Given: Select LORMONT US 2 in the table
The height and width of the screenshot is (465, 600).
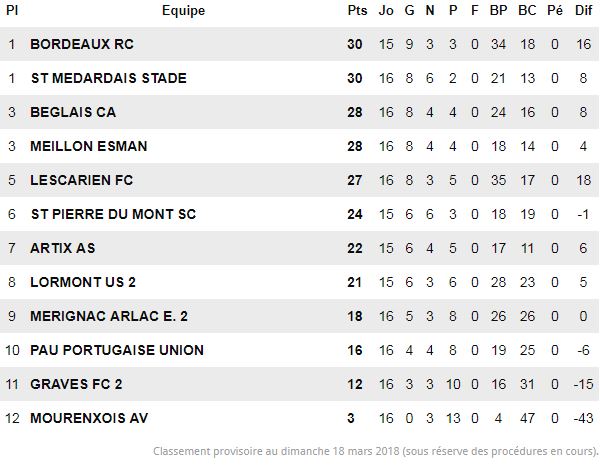Looking at the screenshot, I should pyautogui.click(x=83, y=282).
